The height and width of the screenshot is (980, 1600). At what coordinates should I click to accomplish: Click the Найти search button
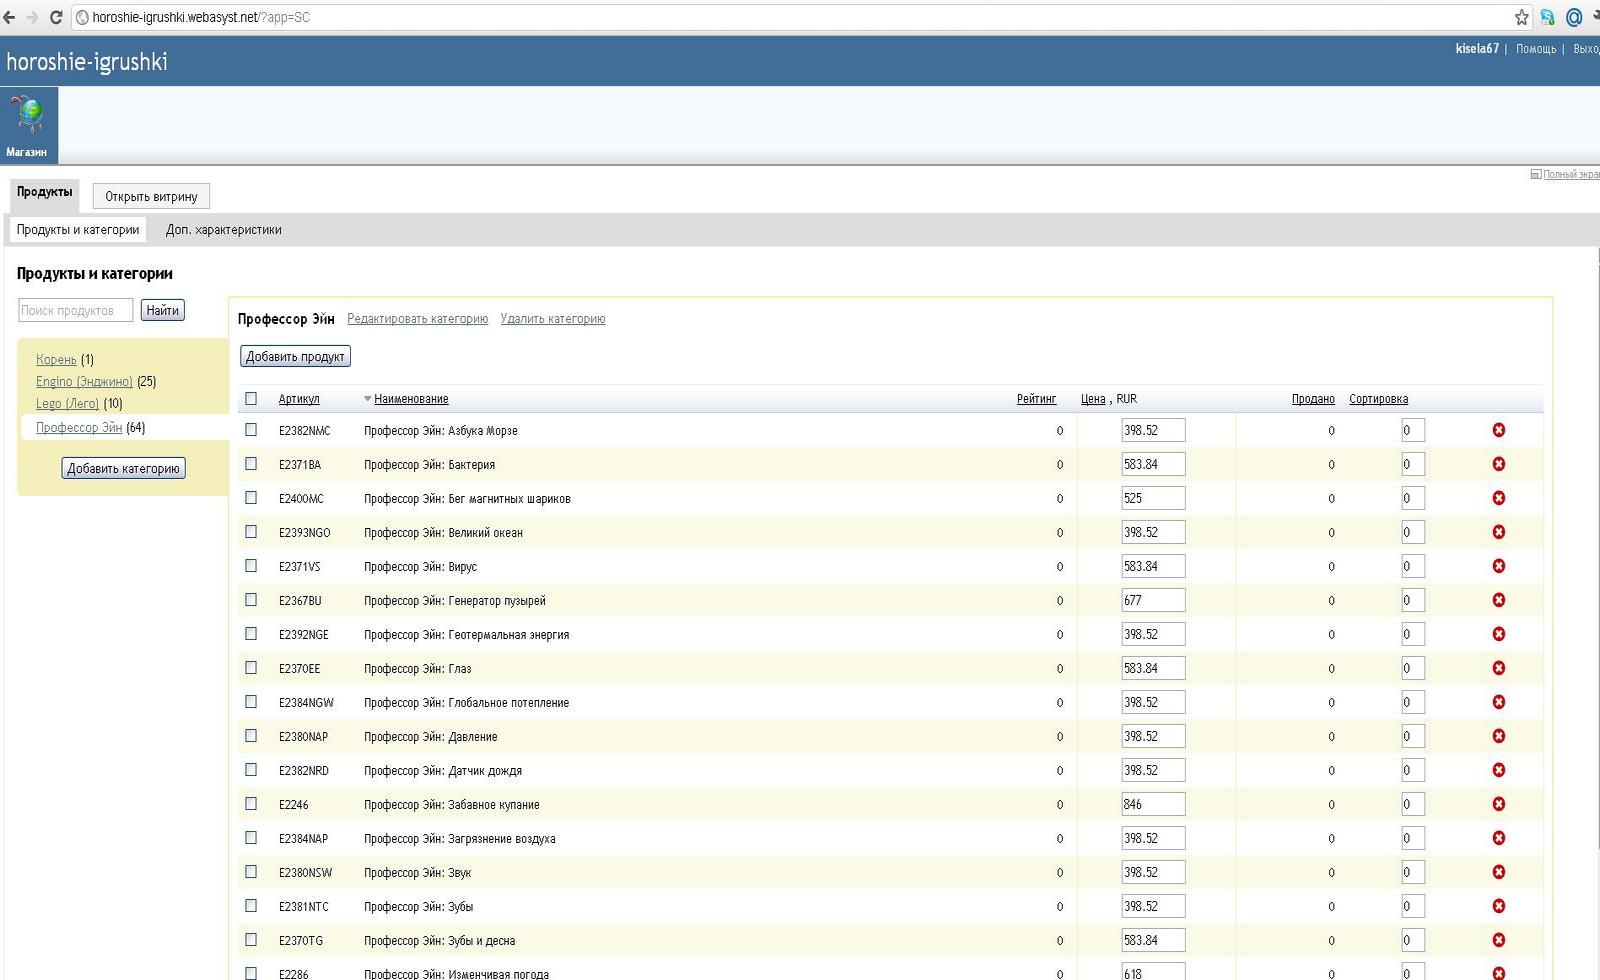pos(162,310)
